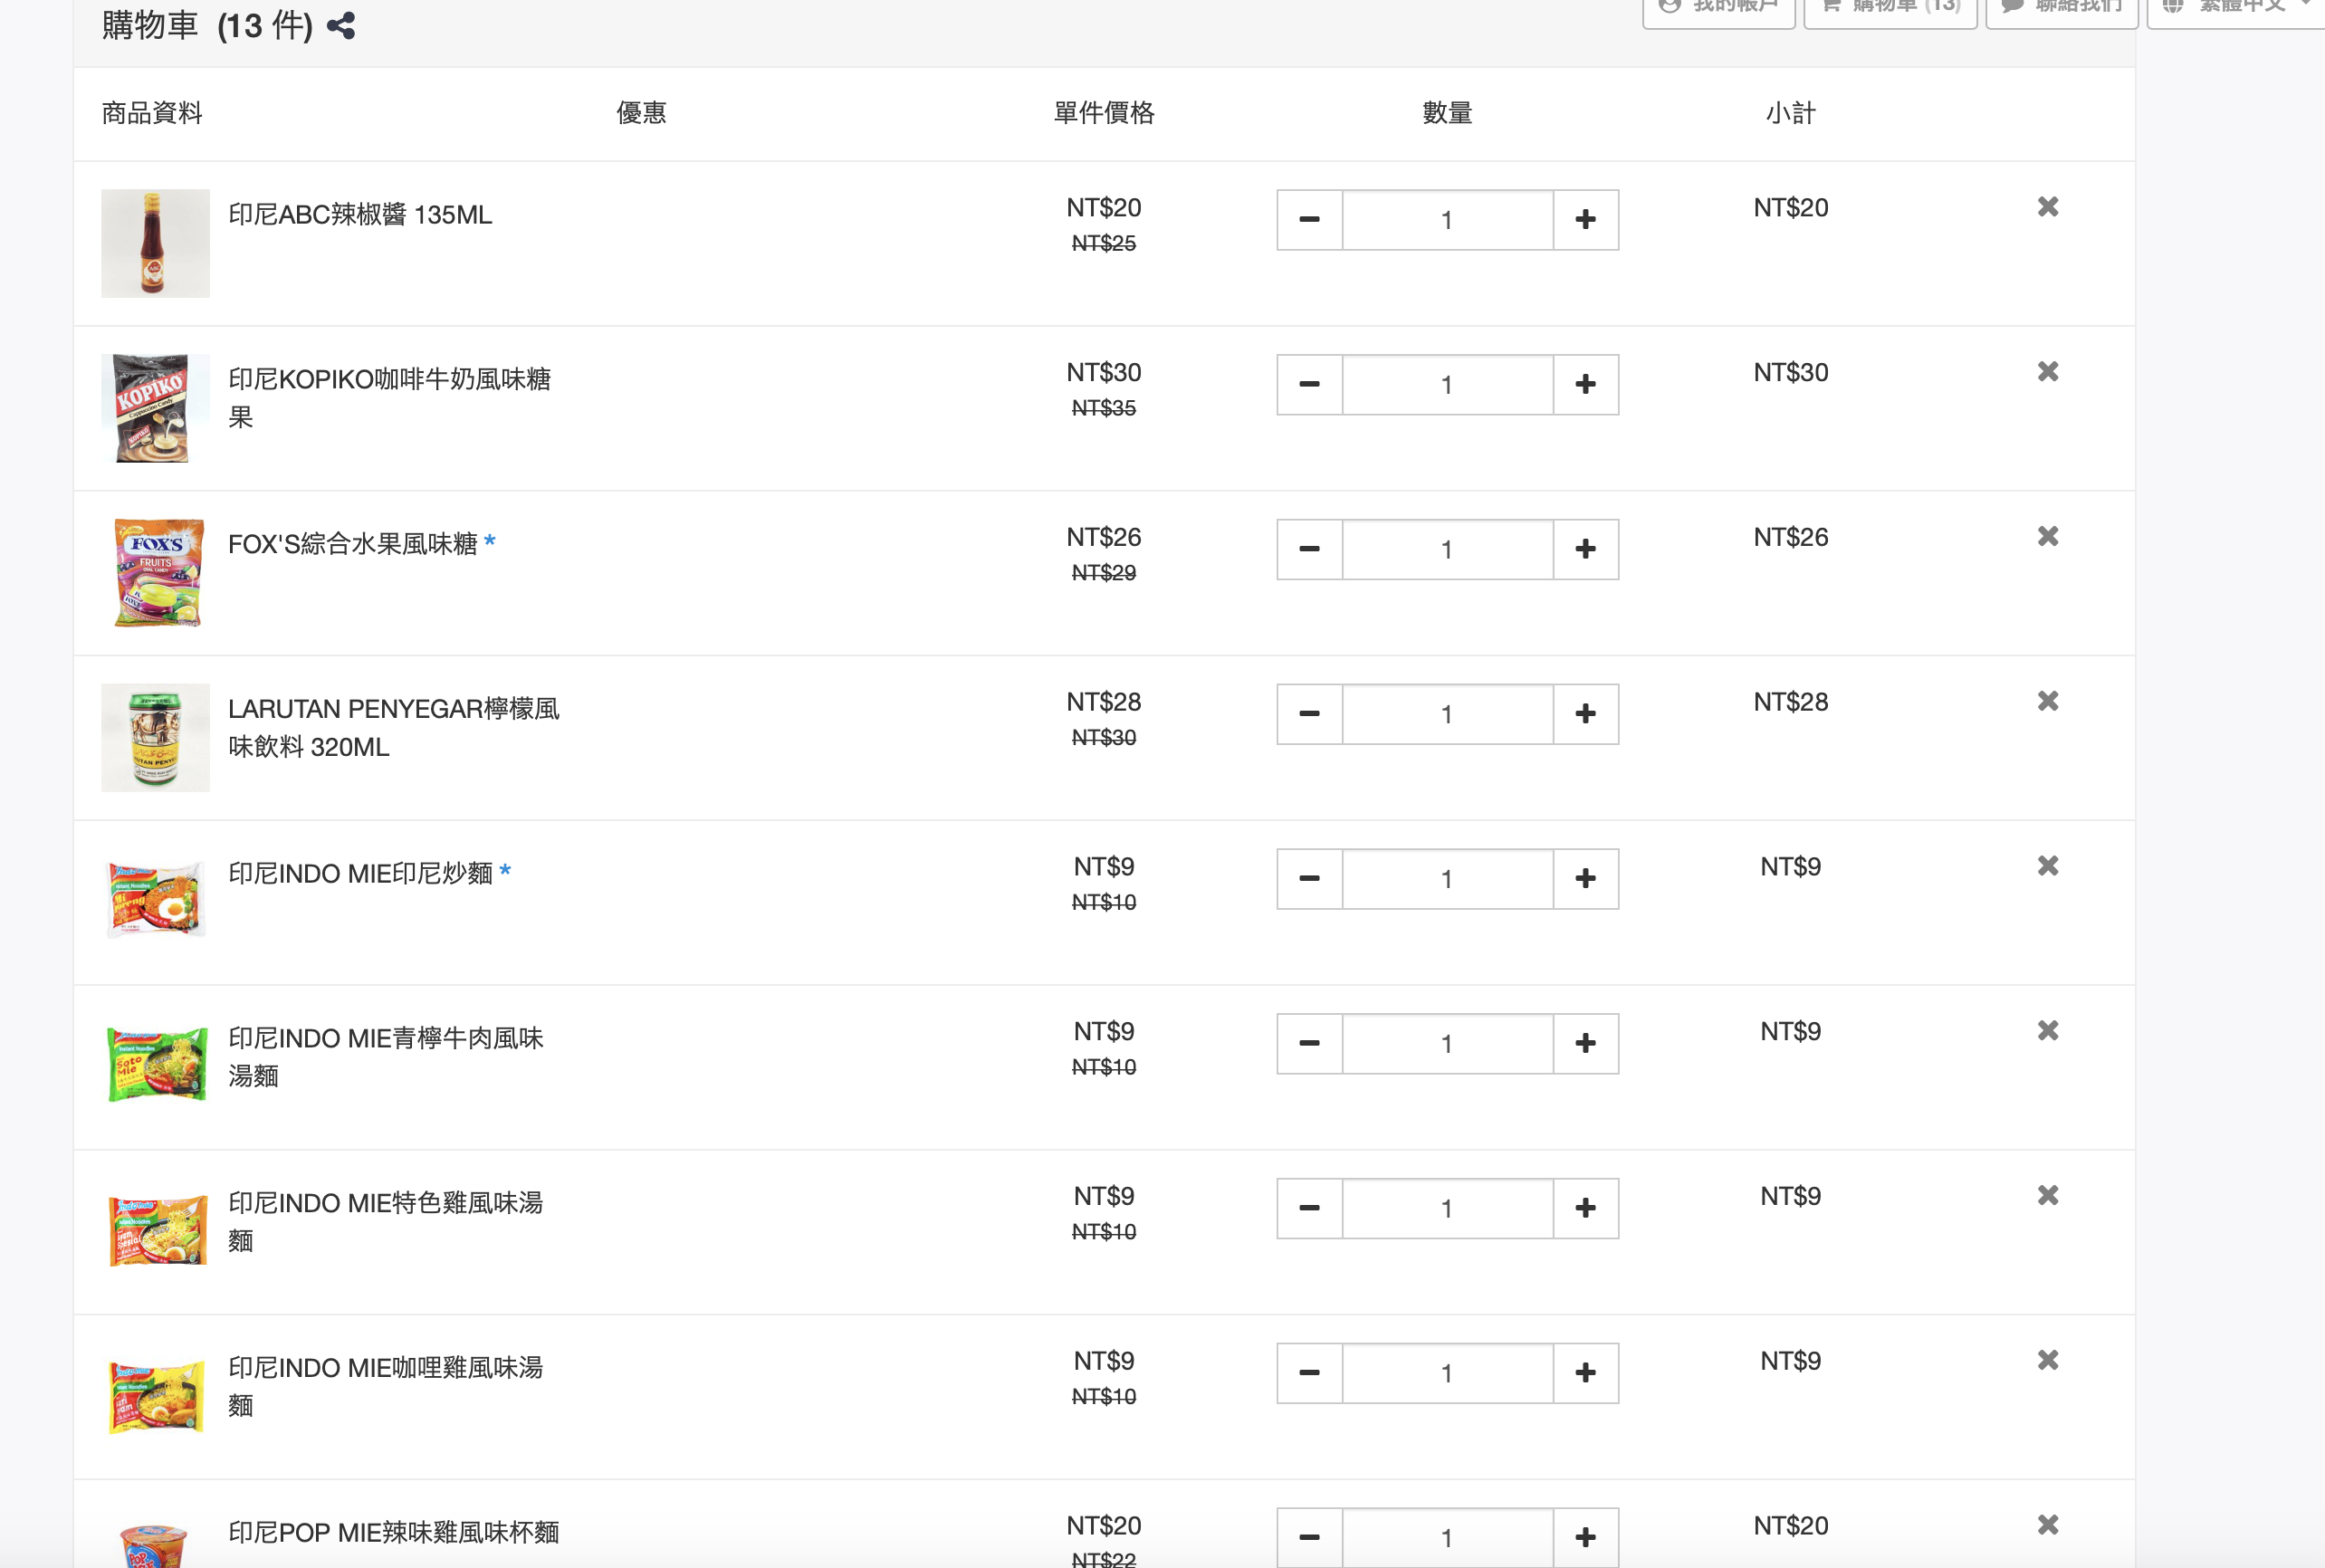The image size is (2325, 1568).
Task: Open 印尼INDO MIE咖哩雞風味湯麵 product link
Action: point(386,1387)
